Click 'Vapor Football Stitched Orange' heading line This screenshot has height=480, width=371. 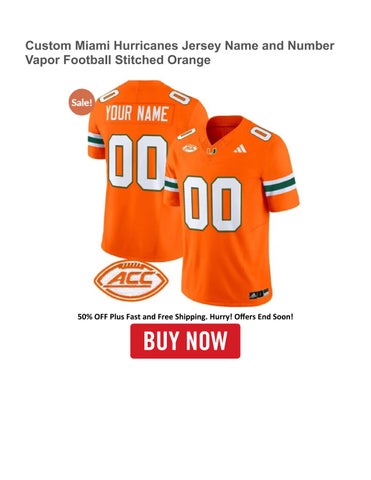click(x=118, y=60)
